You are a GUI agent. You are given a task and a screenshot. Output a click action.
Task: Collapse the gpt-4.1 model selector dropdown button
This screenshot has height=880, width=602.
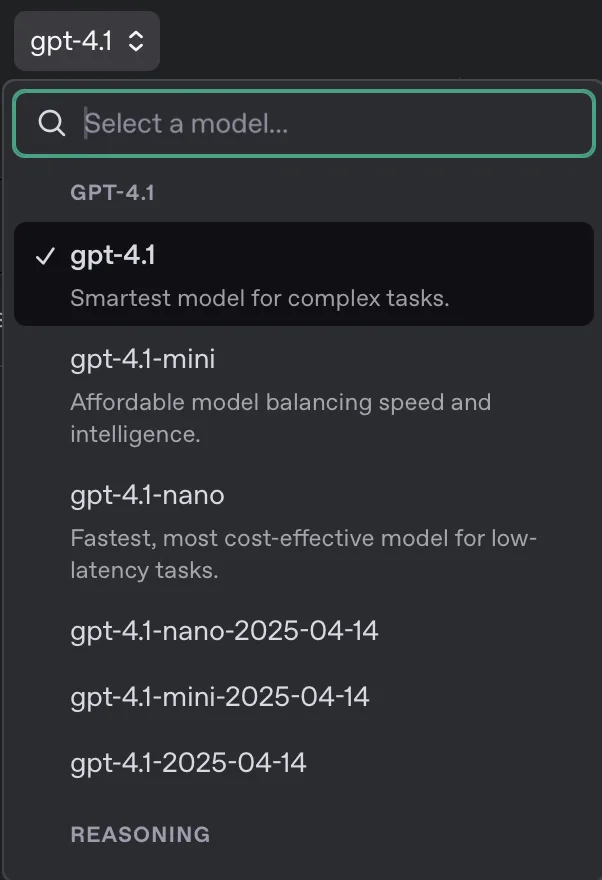click(87, 41)
